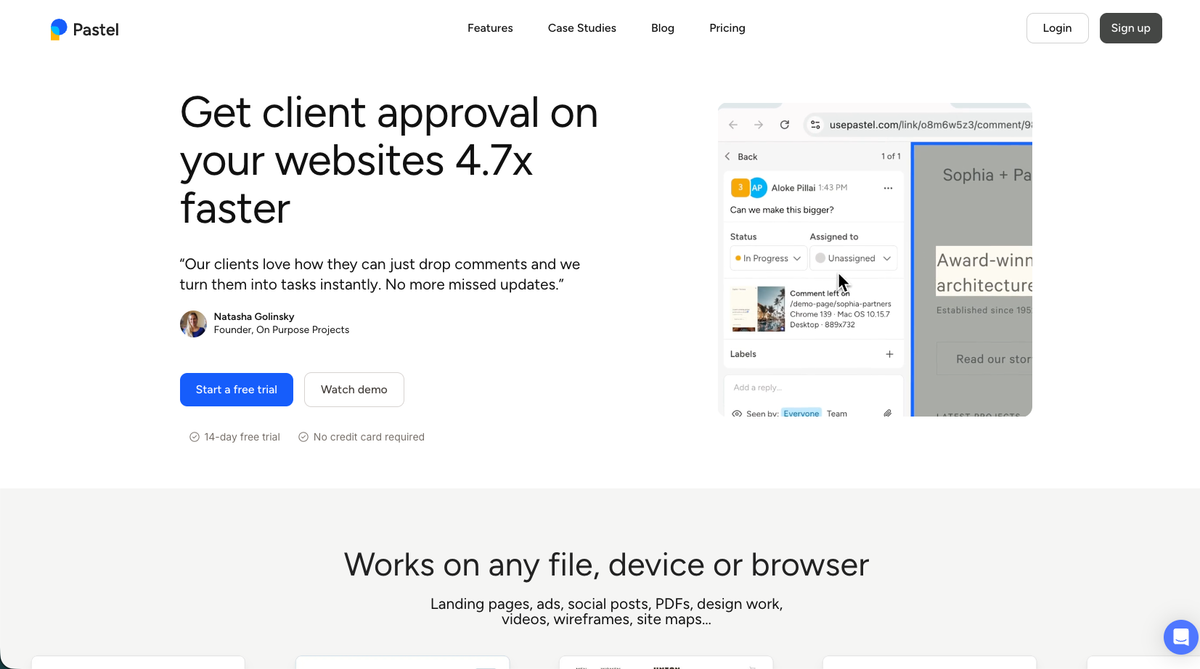Click the reload icon in demo browser
1200x669 pixels.
[785, 125]
